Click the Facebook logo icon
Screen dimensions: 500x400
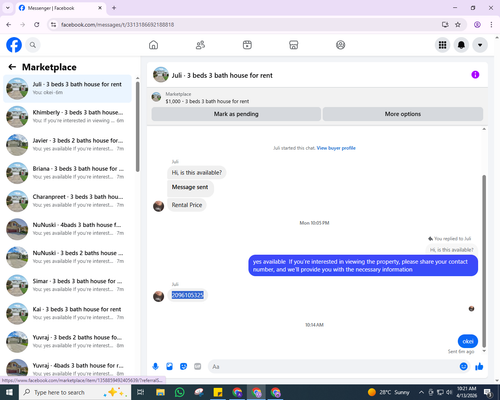point(14,45)
